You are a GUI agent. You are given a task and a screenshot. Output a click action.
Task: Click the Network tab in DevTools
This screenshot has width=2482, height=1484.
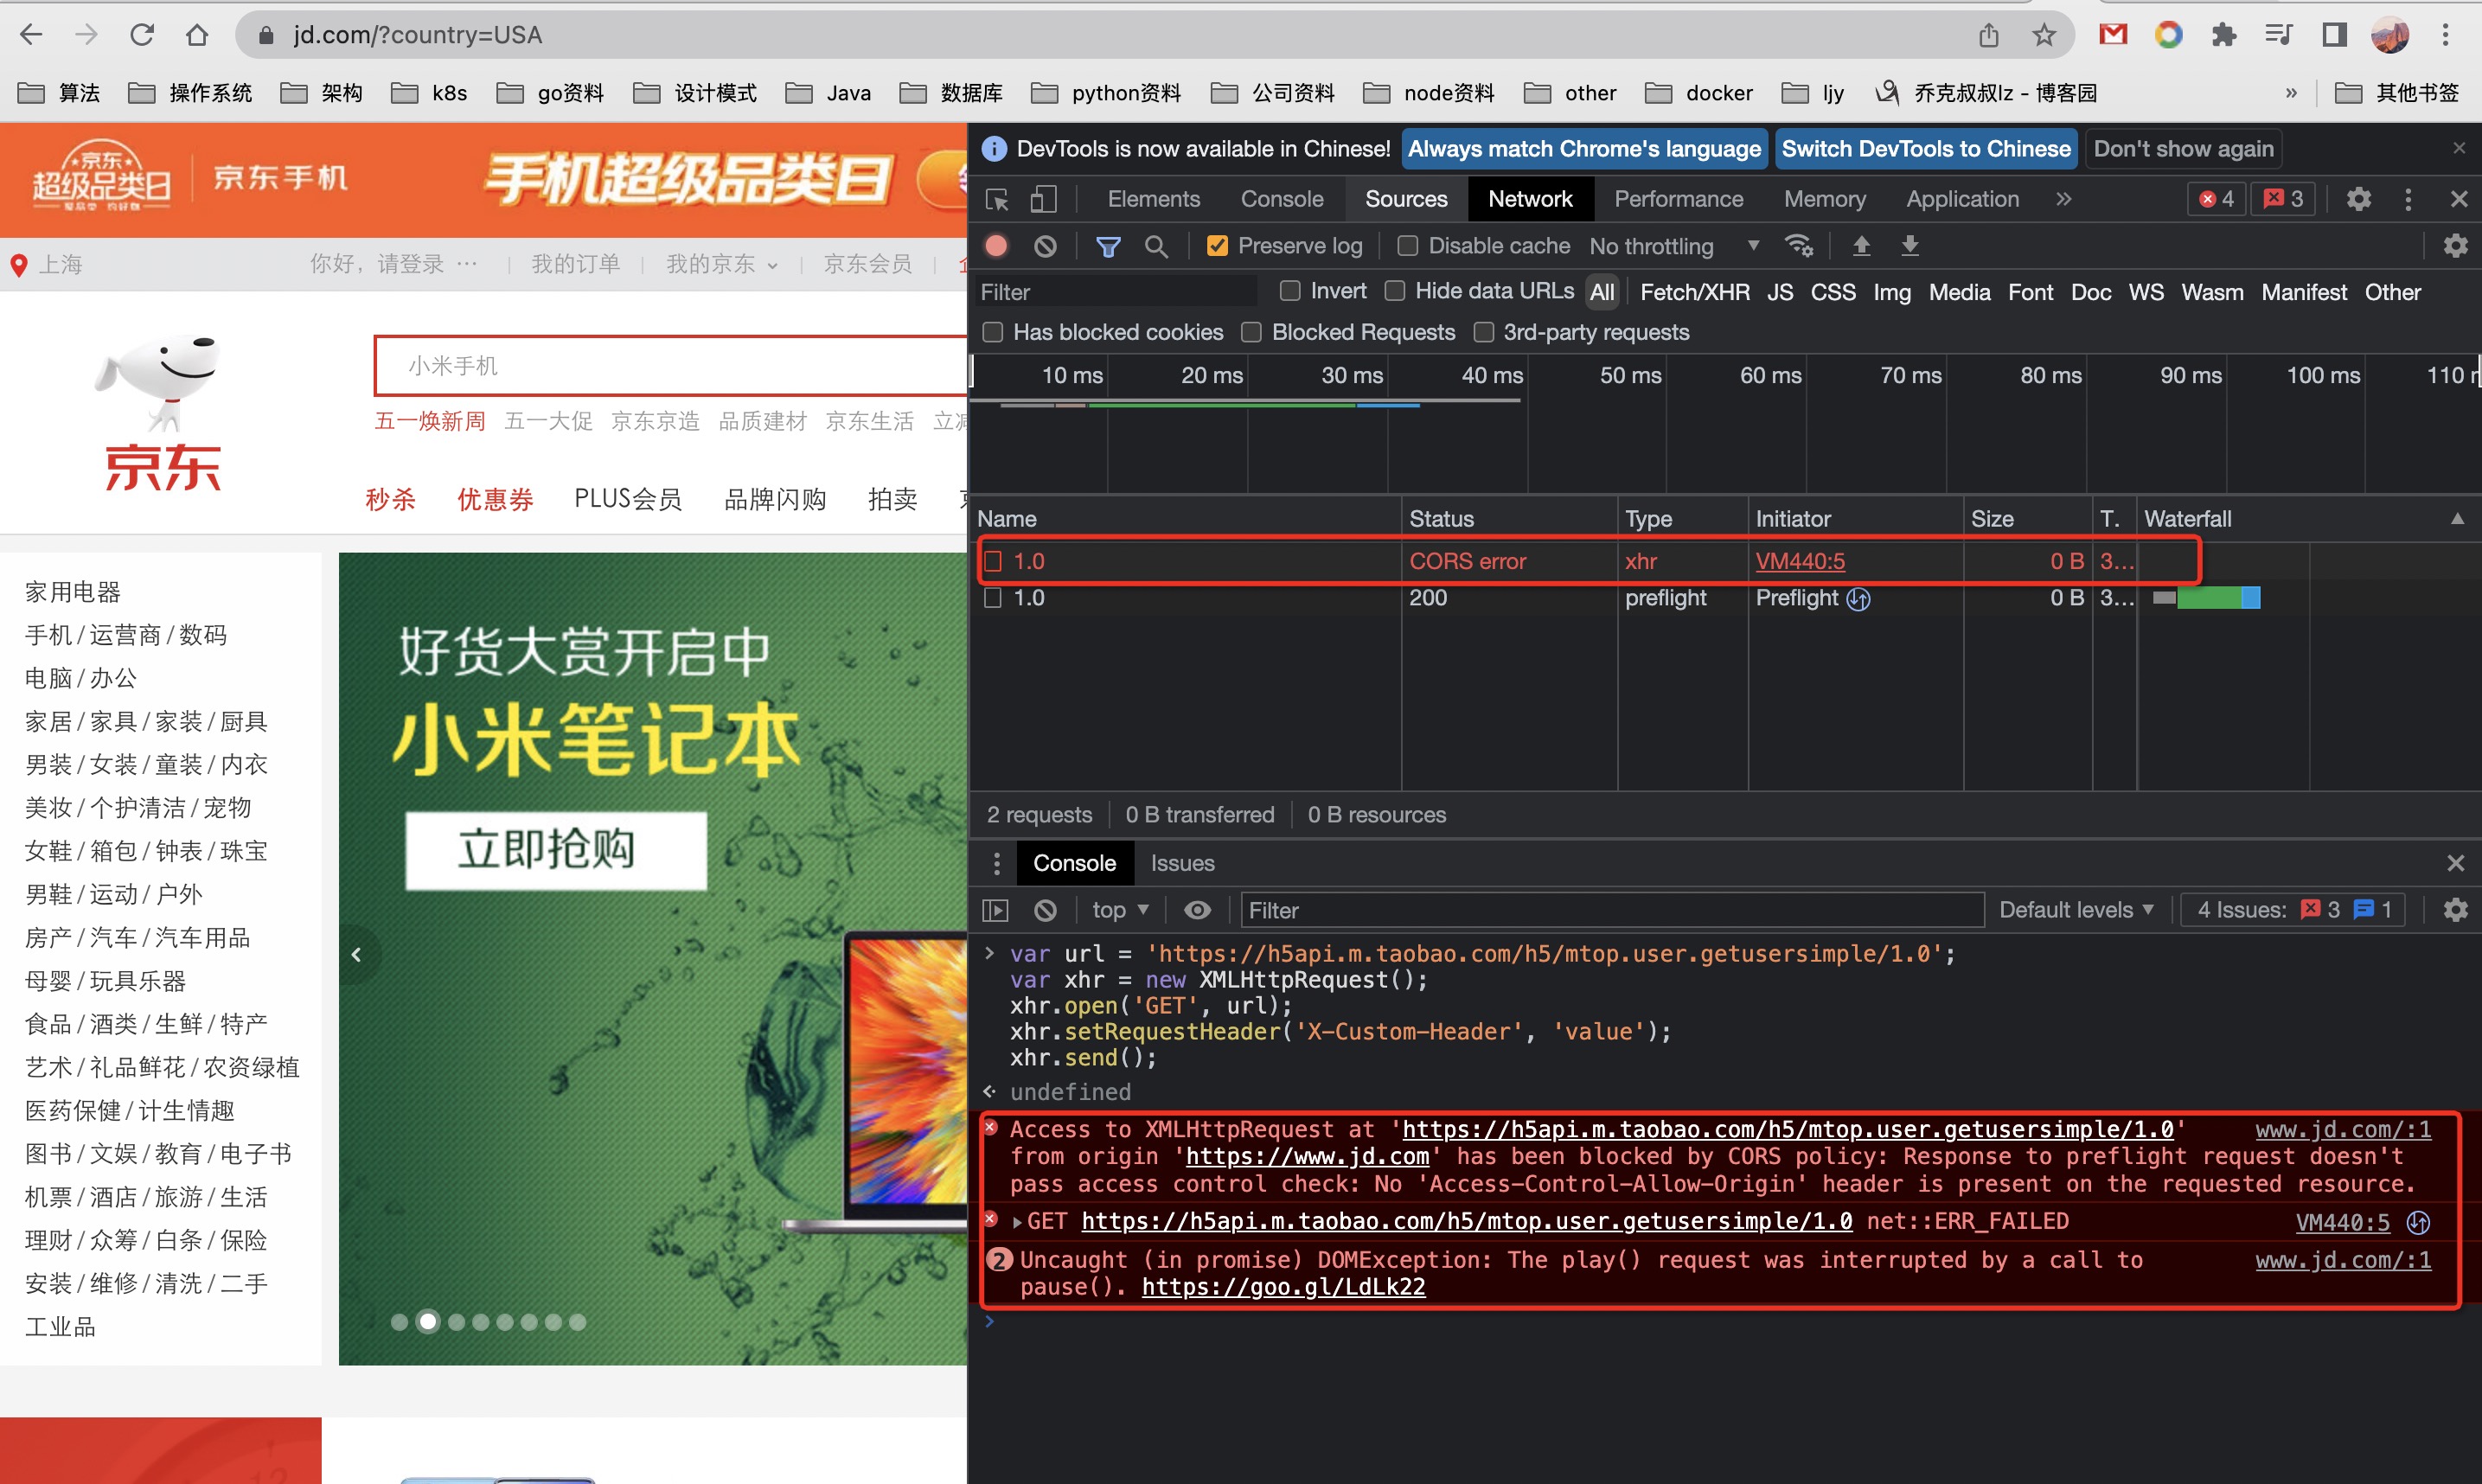1528,198
